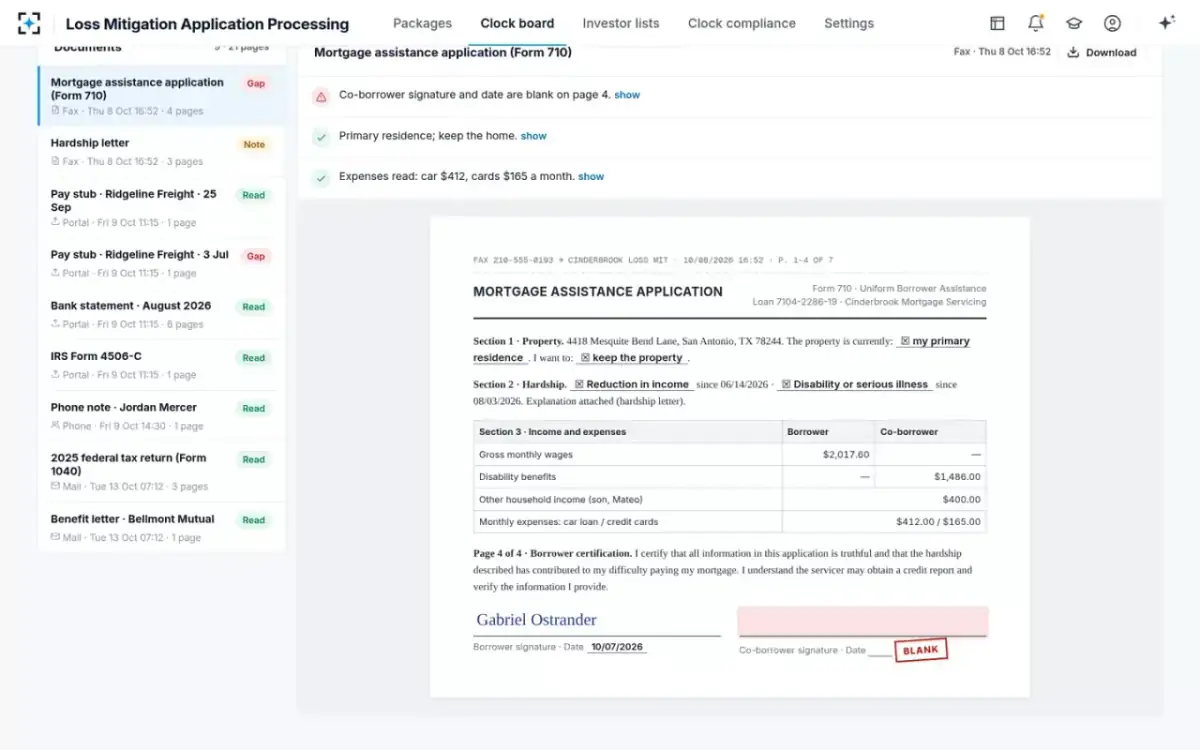Click check icon beside Expenses read finding
Image resolution: width=1200 pixels, height=750 pixels.
pos(321,178)
